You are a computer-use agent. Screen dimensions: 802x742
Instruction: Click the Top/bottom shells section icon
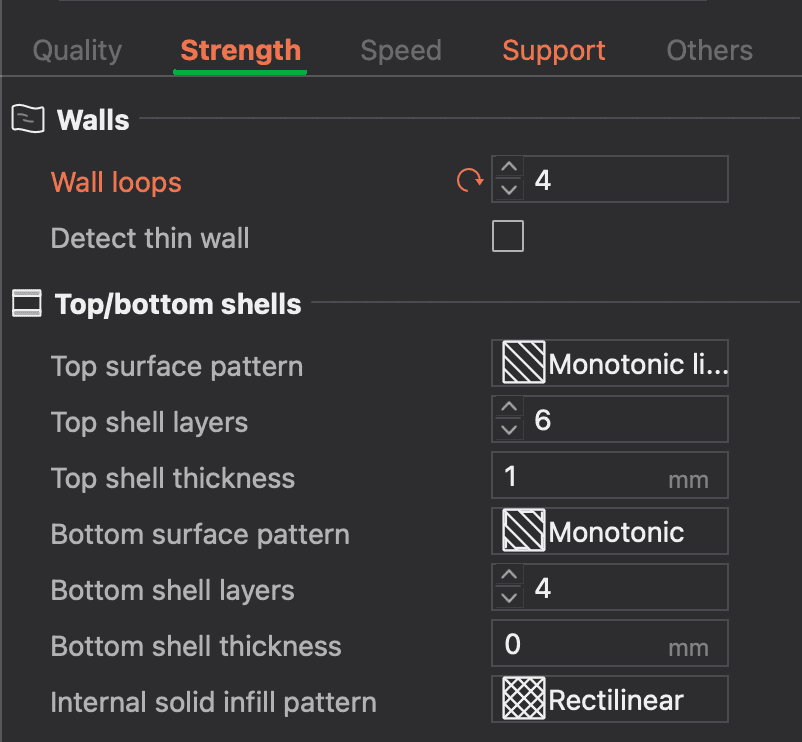pyautogui.click(x=27, y=303)
